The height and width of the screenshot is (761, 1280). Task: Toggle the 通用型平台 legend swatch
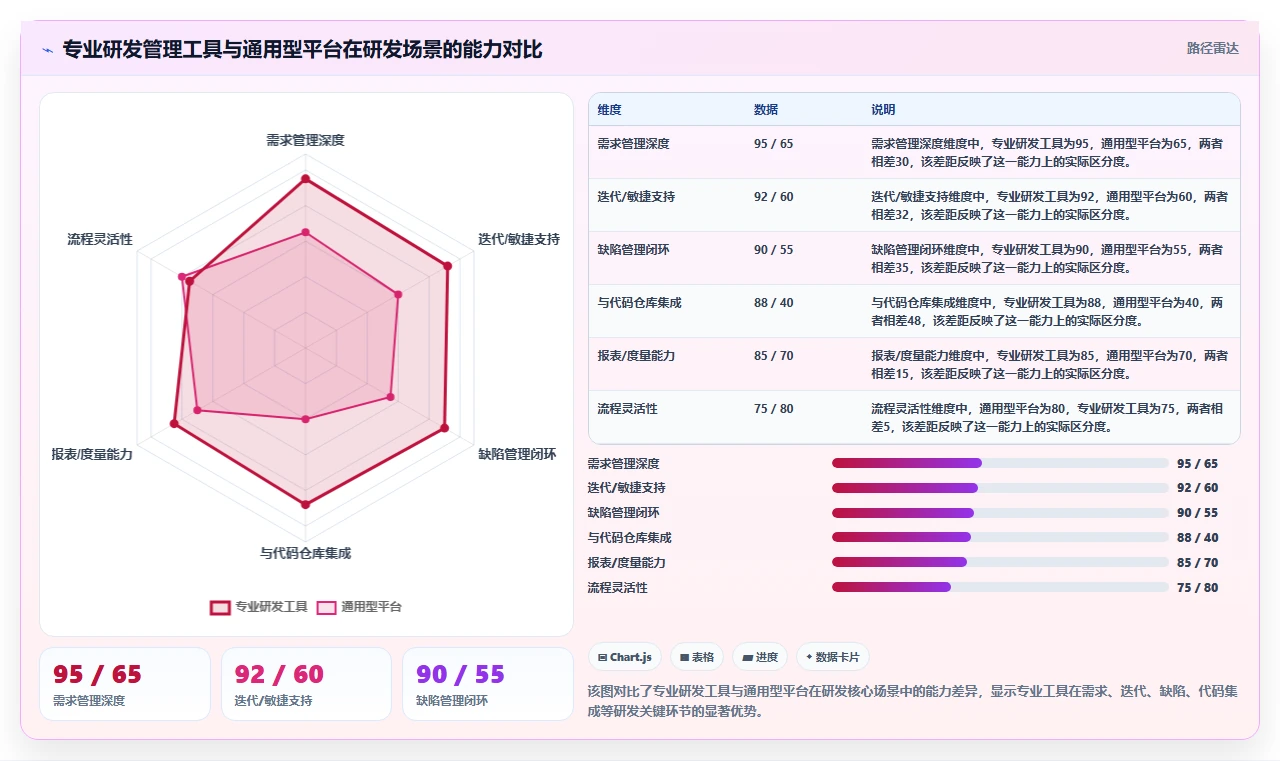tap(326, 607)
